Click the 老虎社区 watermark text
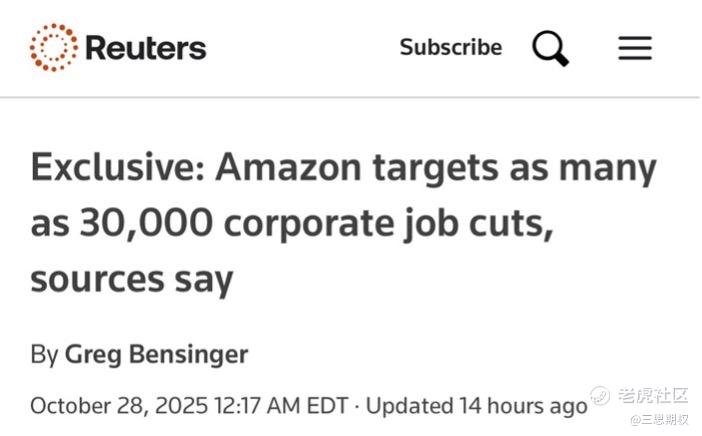 (x=653, y=396)
